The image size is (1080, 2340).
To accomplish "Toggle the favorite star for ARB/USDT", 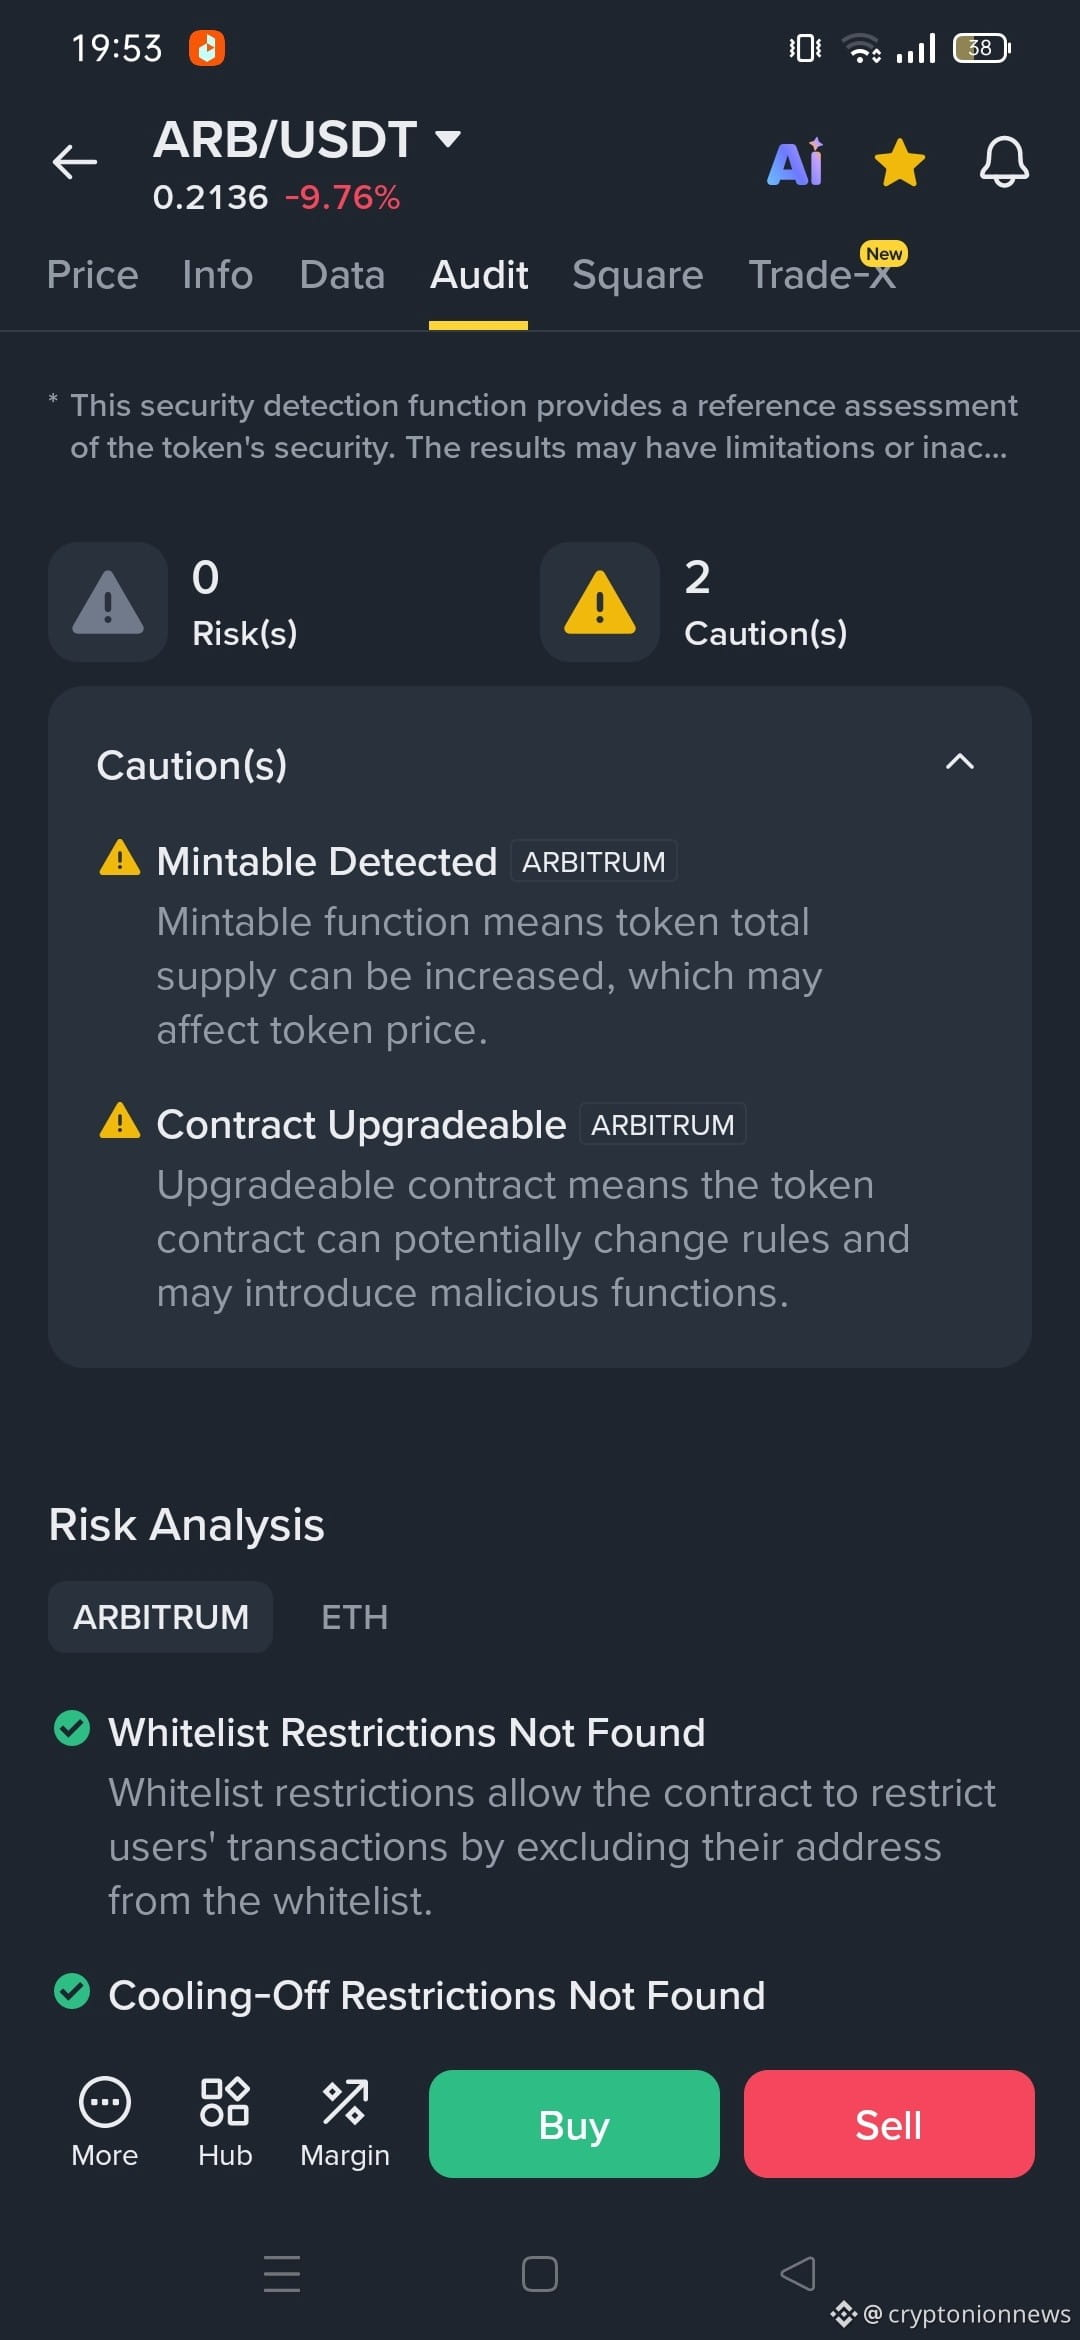I will [x=899, y=162].
